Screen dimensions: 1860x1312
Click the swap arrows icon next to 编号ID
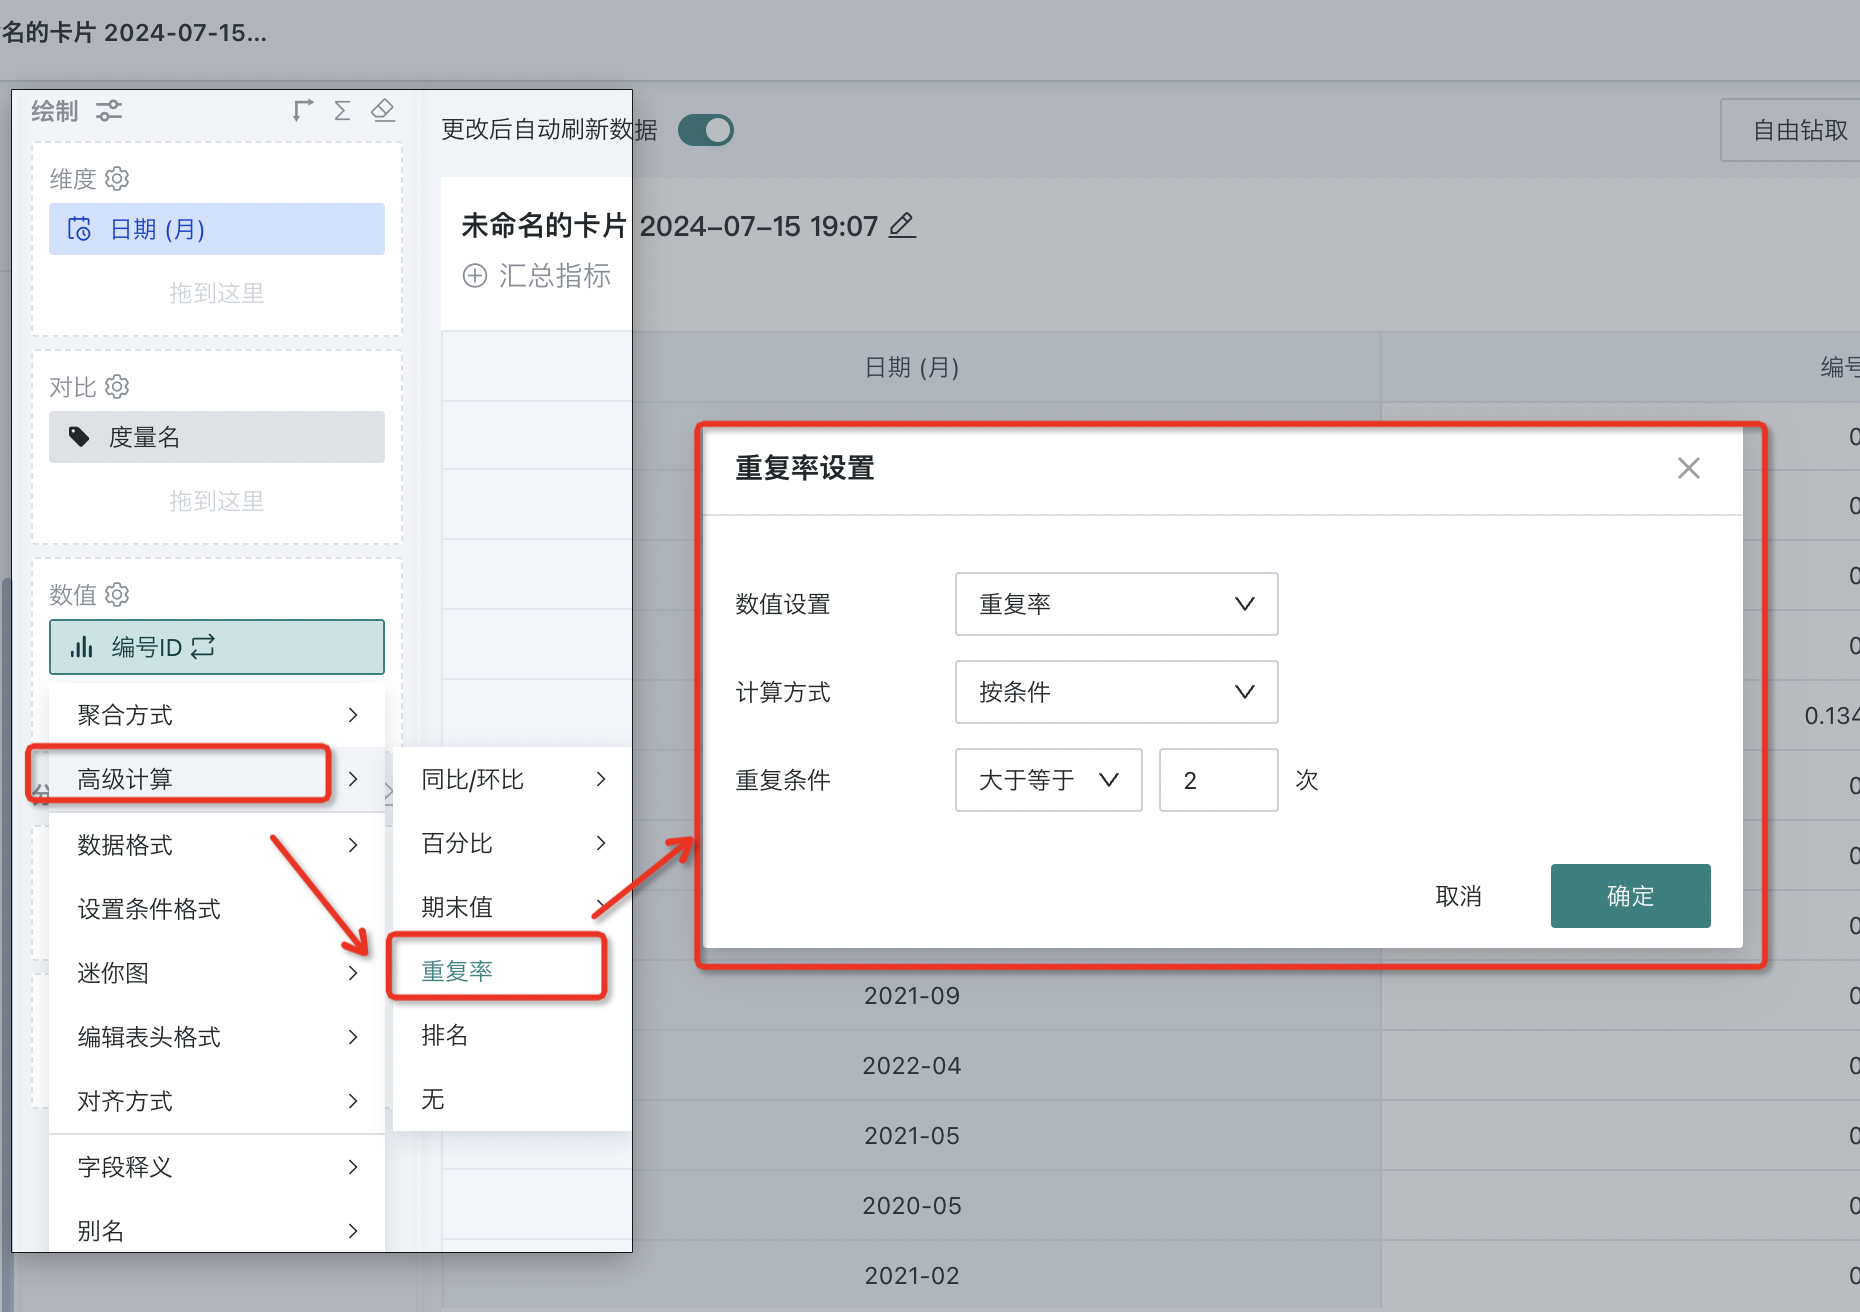point(203,647)
